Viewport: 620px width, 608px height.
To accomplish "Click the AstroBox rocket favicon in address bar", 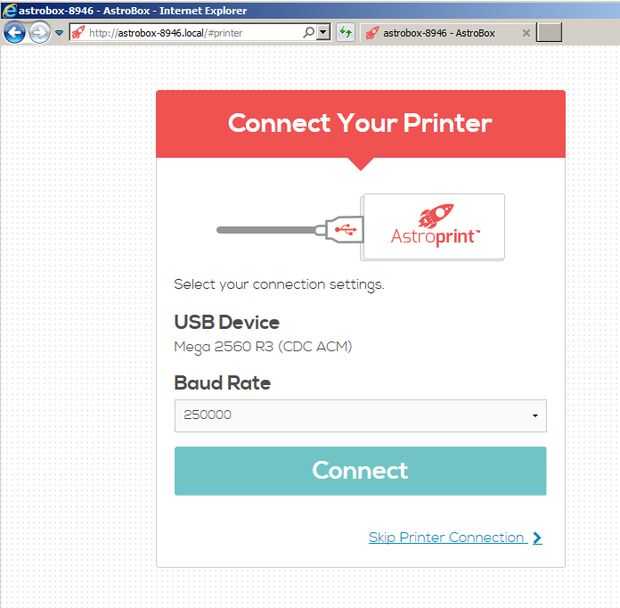I will [x=79, y=32].
